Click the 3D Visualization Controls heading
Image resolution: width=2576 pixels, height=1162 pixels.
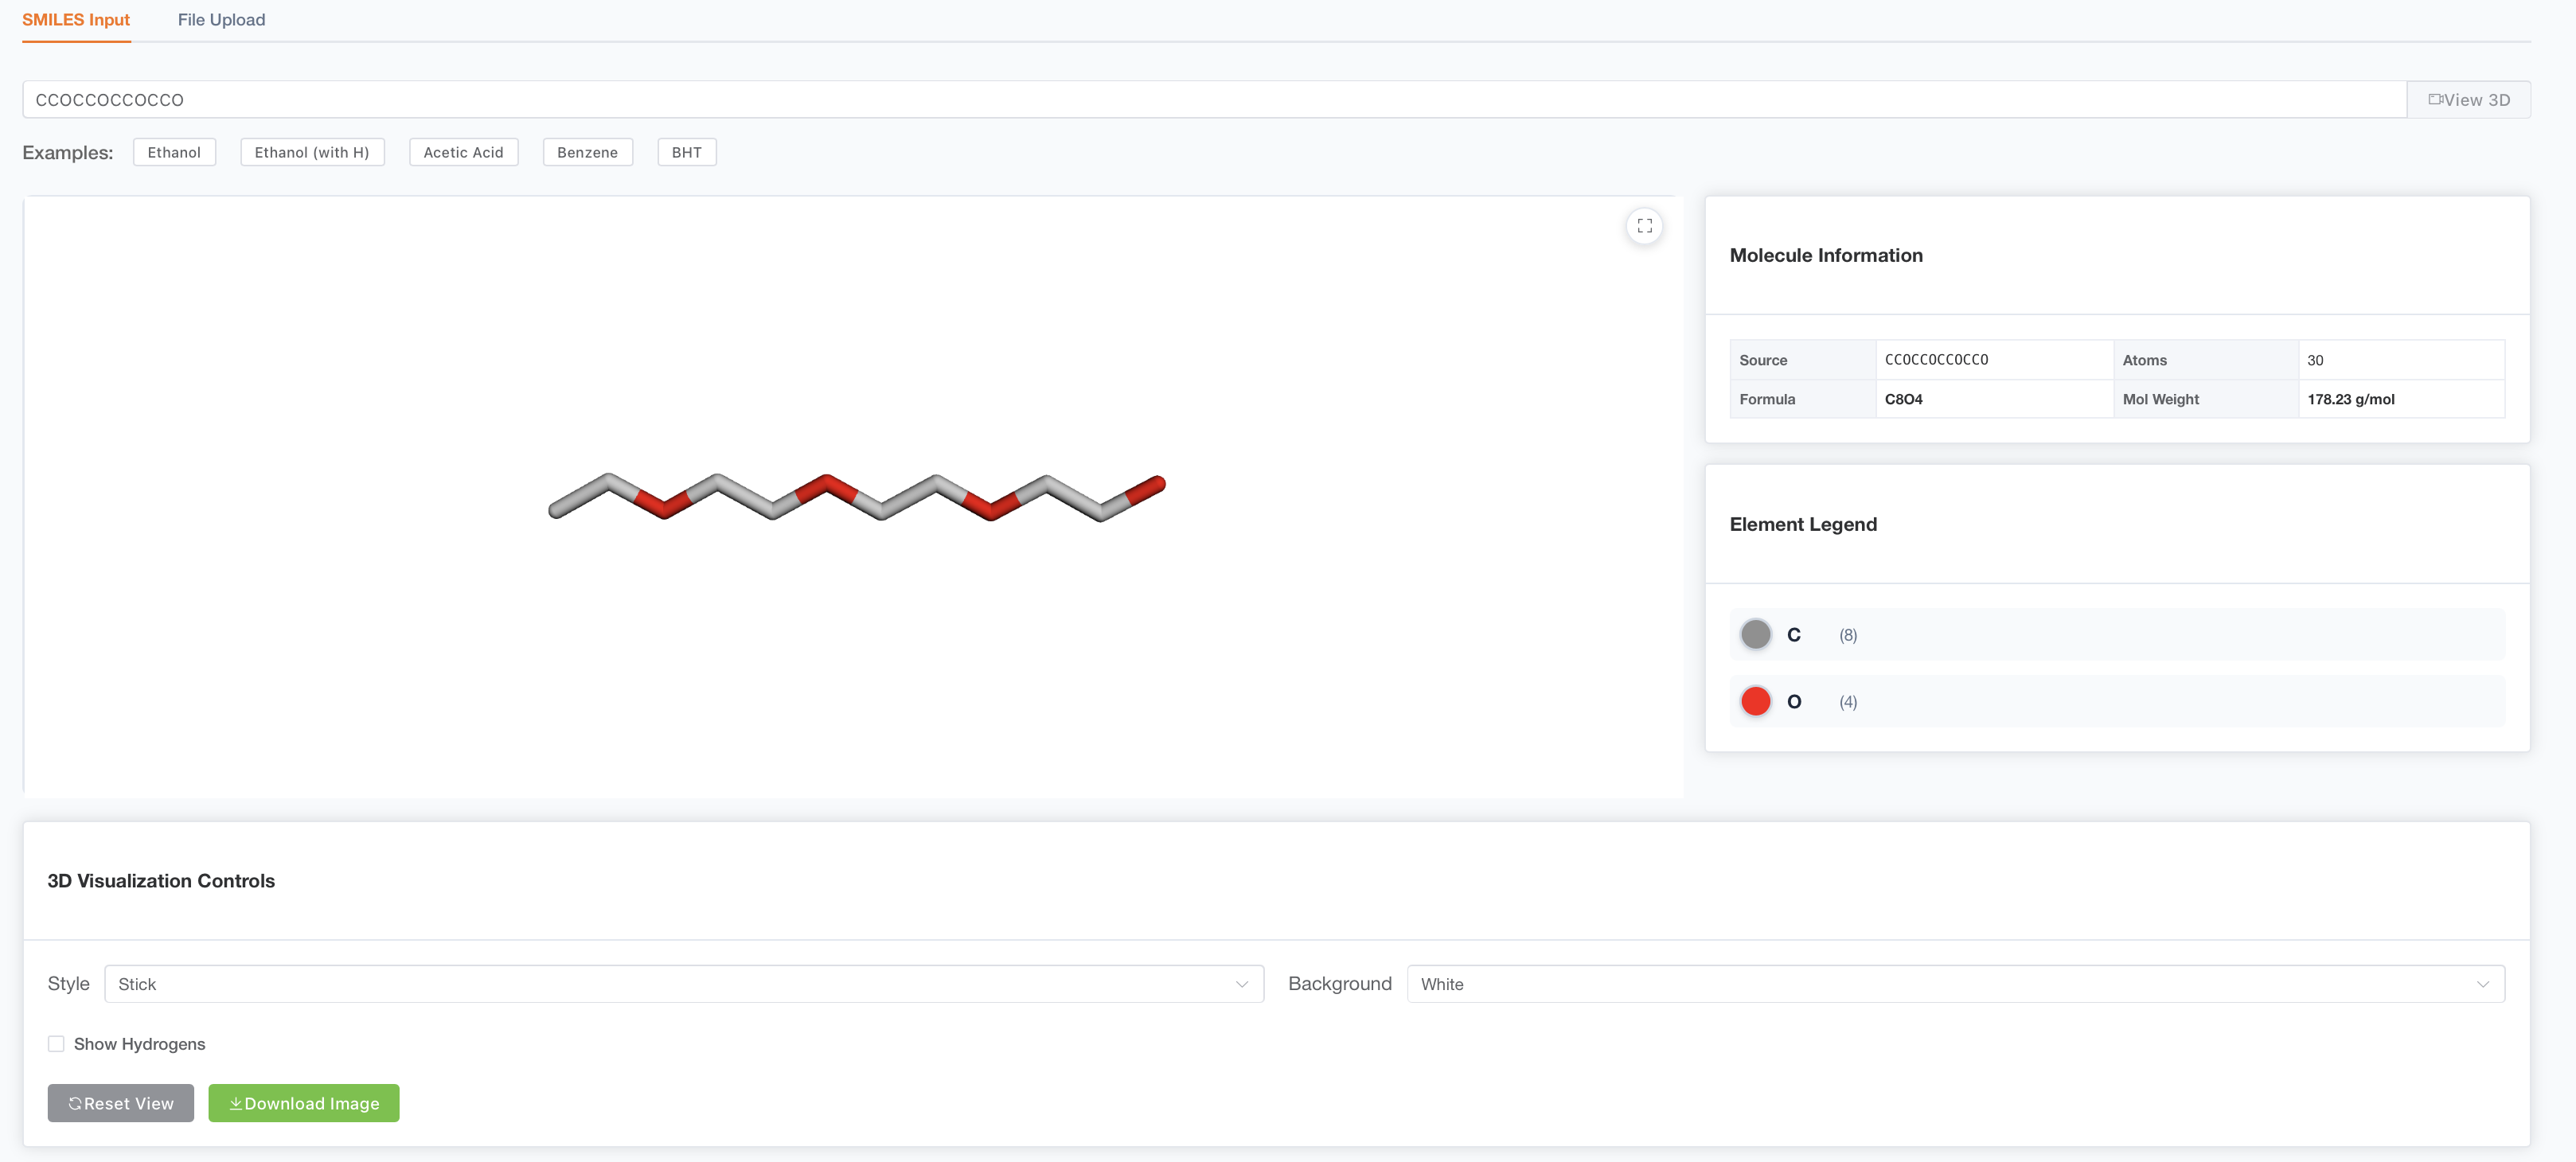[x=161, y=881]
